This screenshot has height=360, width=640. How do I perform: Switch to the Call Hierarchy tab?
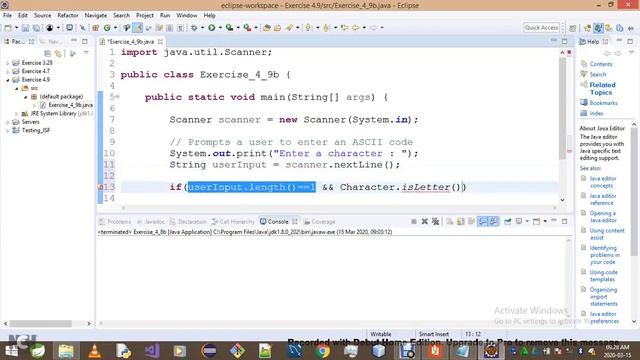pyautogui.click(x=233, y=222)
